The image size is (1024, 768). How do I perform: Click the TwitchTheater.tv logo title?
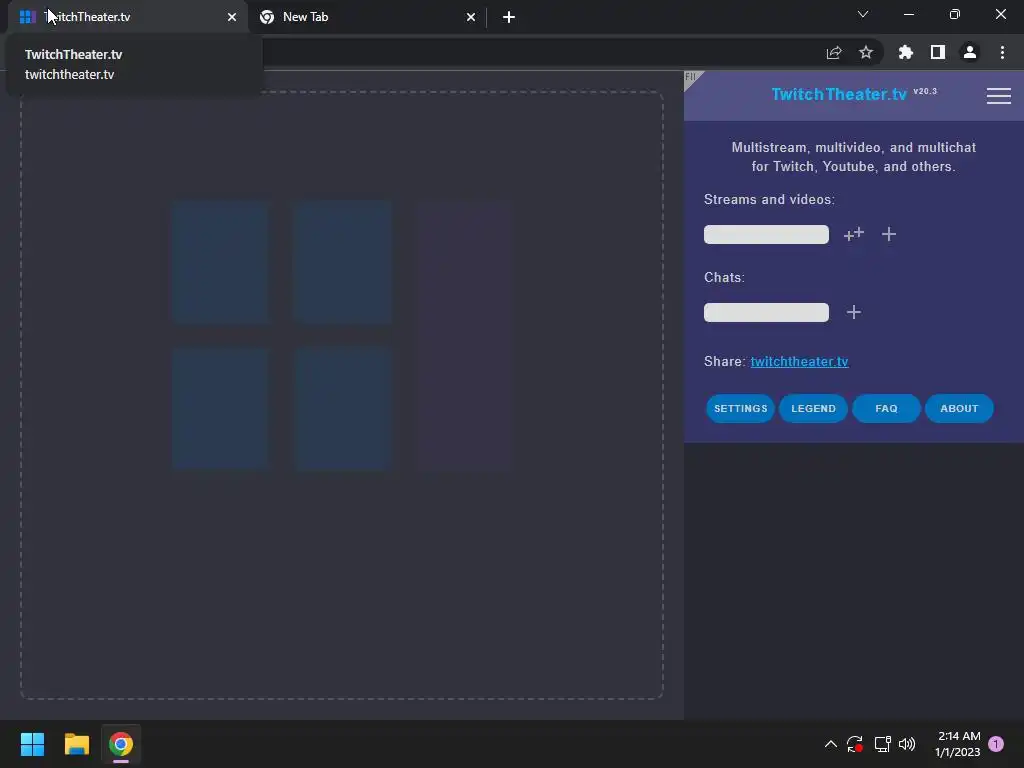point(839,94)
